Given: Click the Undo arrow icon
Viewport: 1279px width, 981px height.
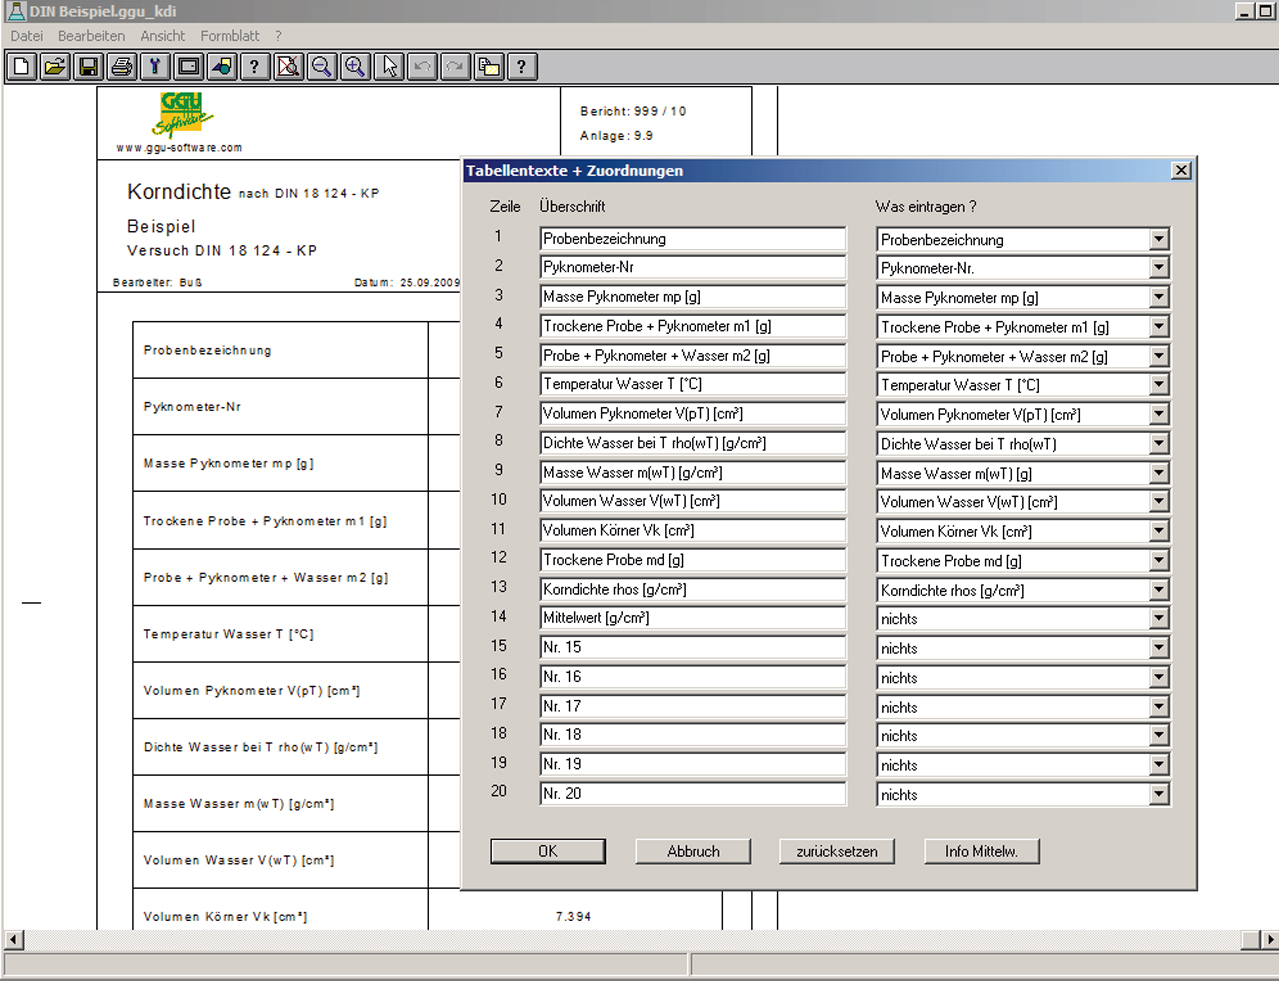Looking at the screenshot, I should click(x=422, y=67).
